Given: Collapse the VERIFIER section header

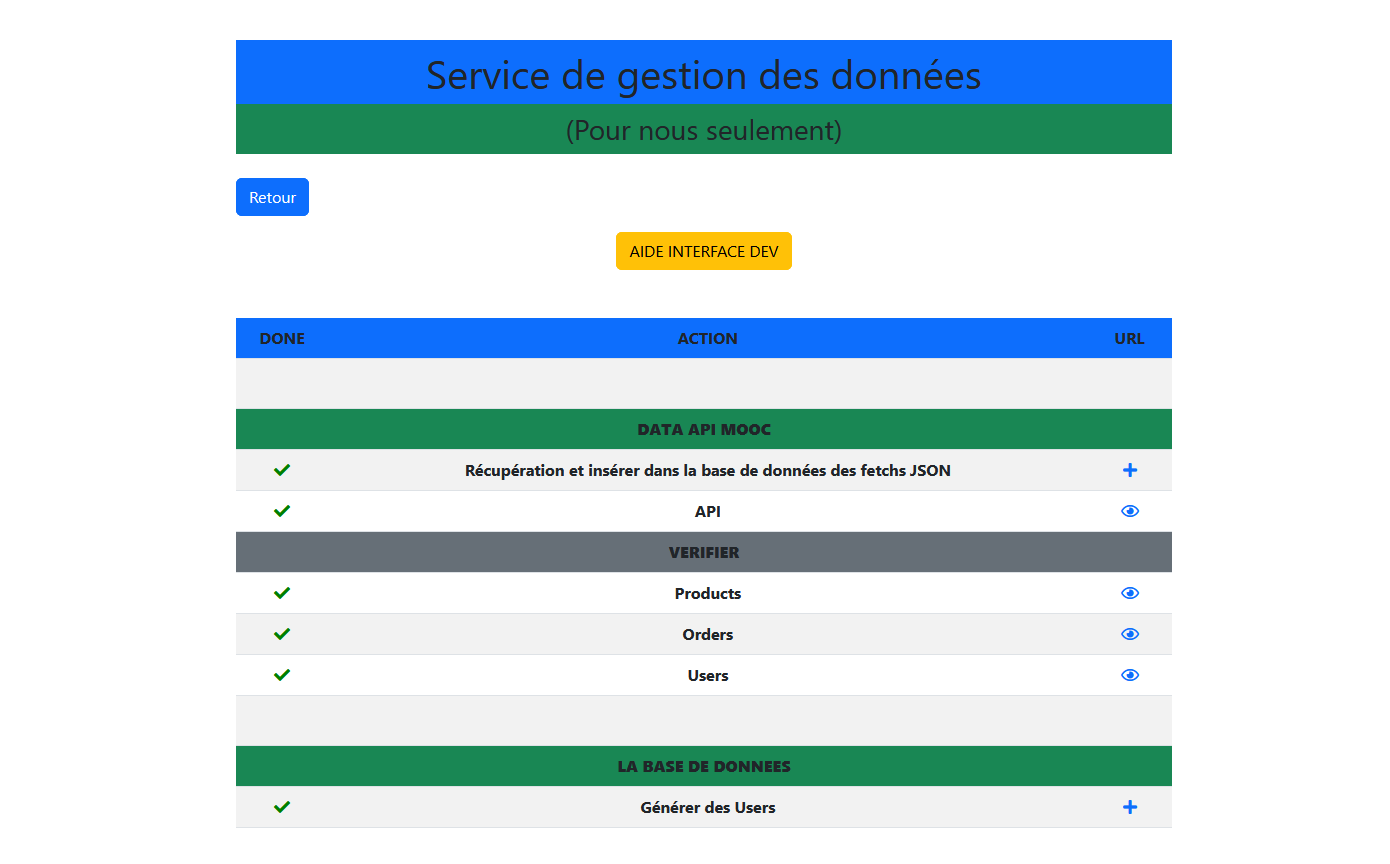Looking at the screenshot, I should click(703, 552).
